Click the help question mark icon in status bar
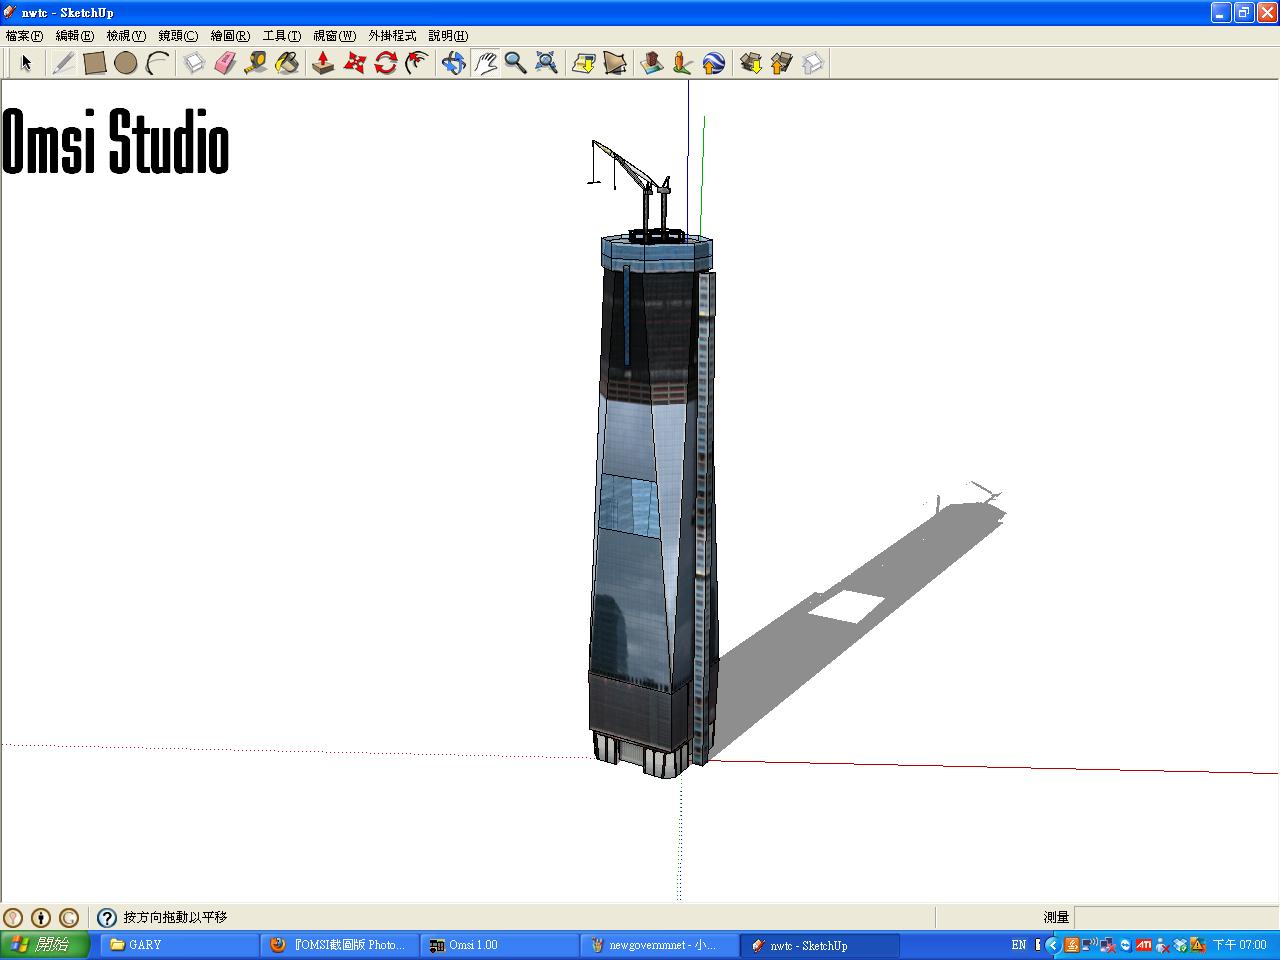 107,917
